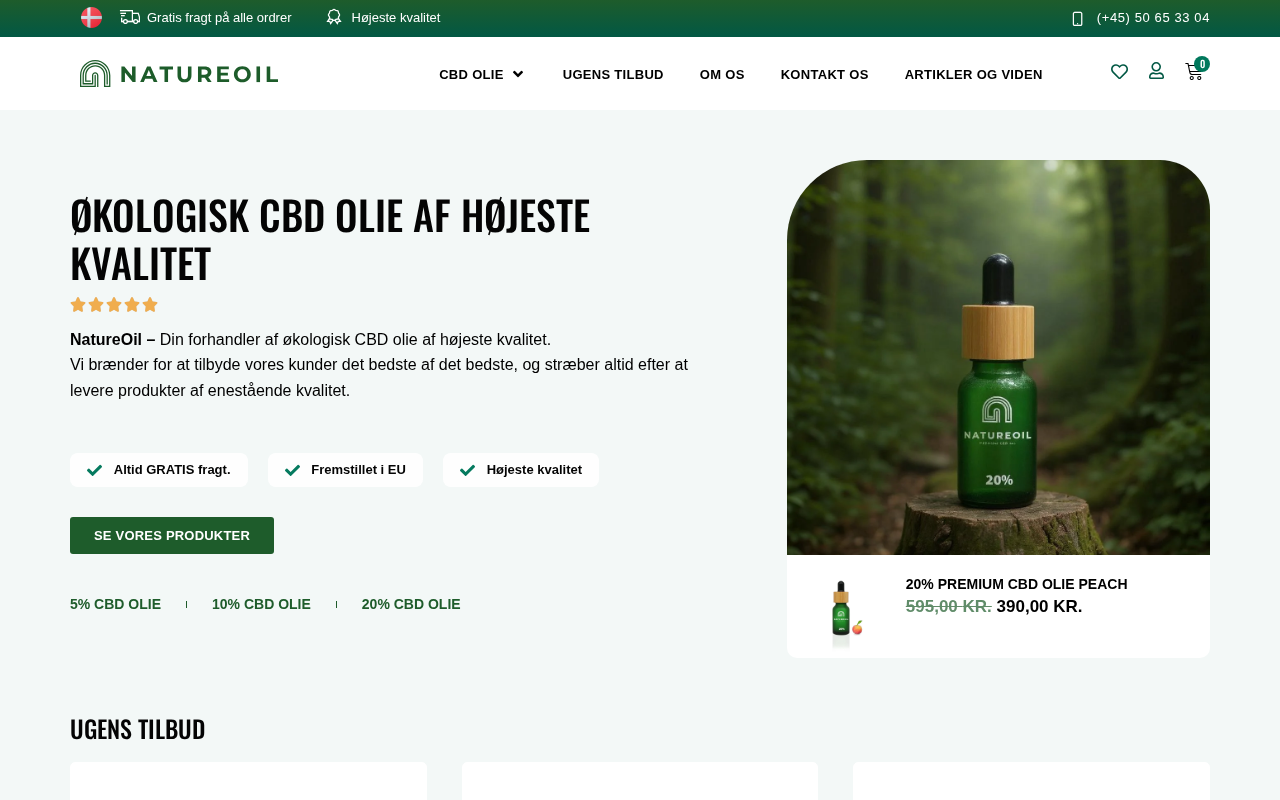The height and width of the screenshot is (800, 1280).
Task: Open the user account icon
Action: pos(1156,71)
